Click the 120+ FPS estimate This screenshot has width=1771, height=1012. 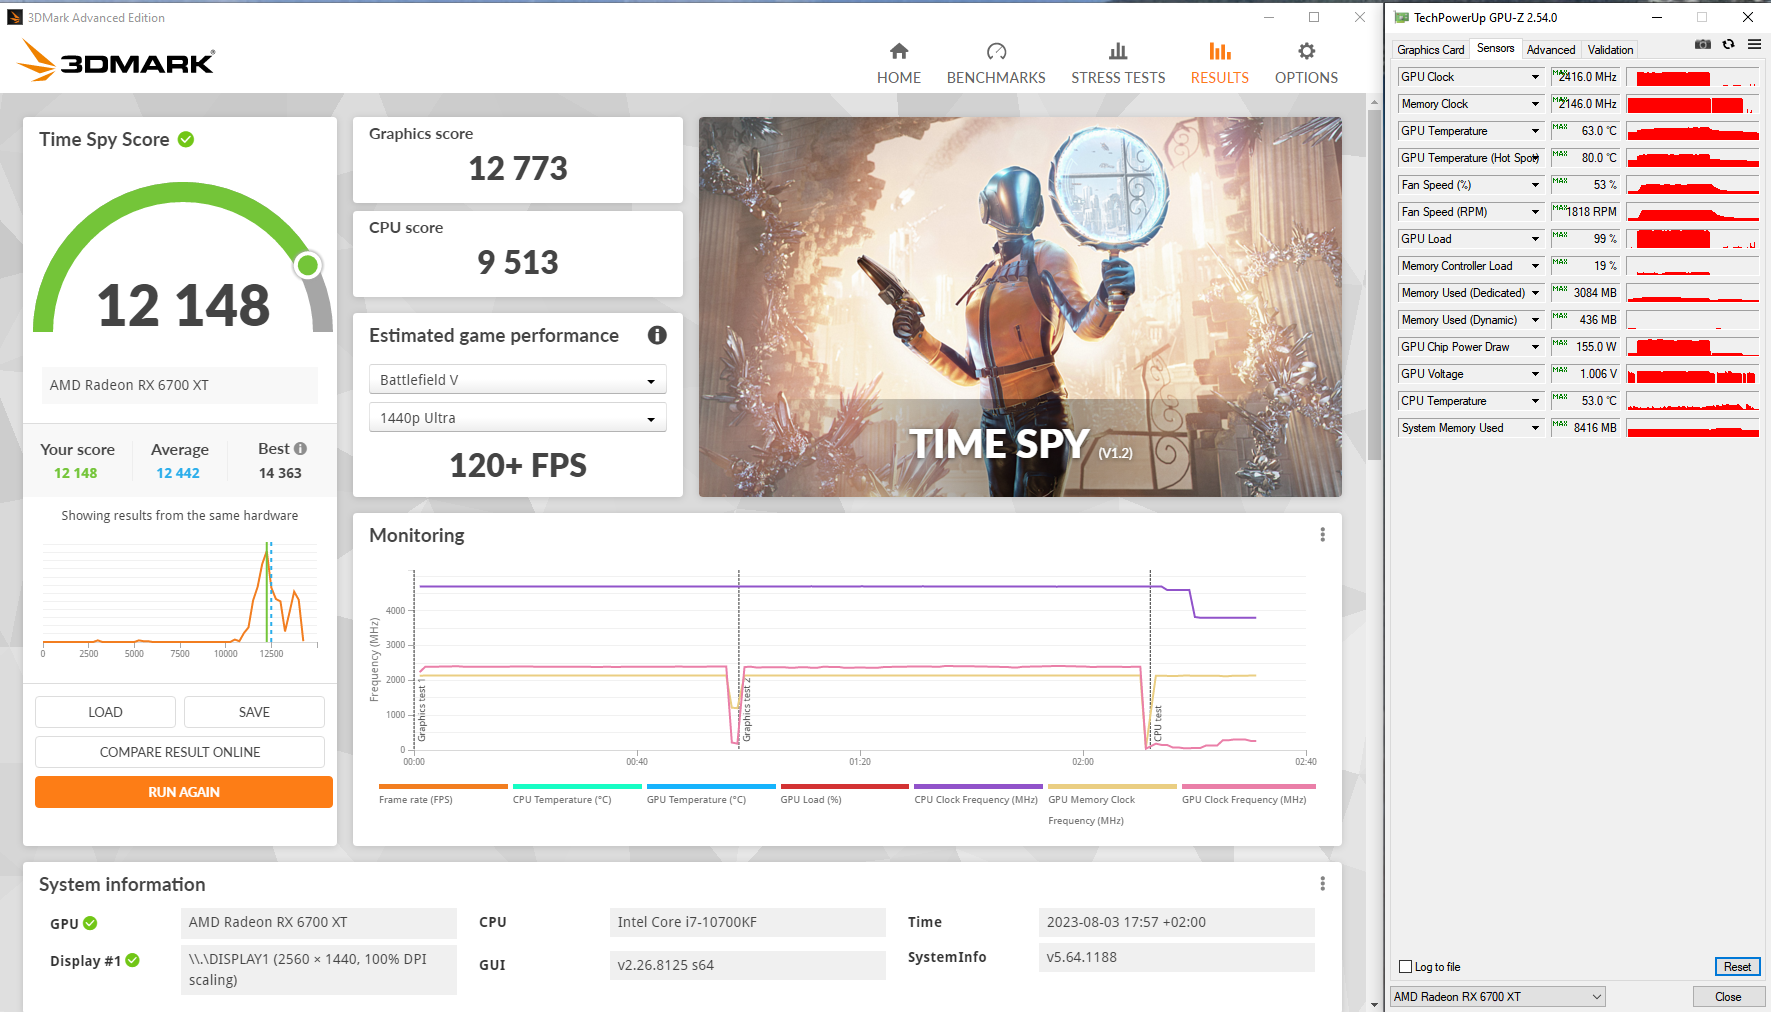pyautogui.click(x=518, y=466)
